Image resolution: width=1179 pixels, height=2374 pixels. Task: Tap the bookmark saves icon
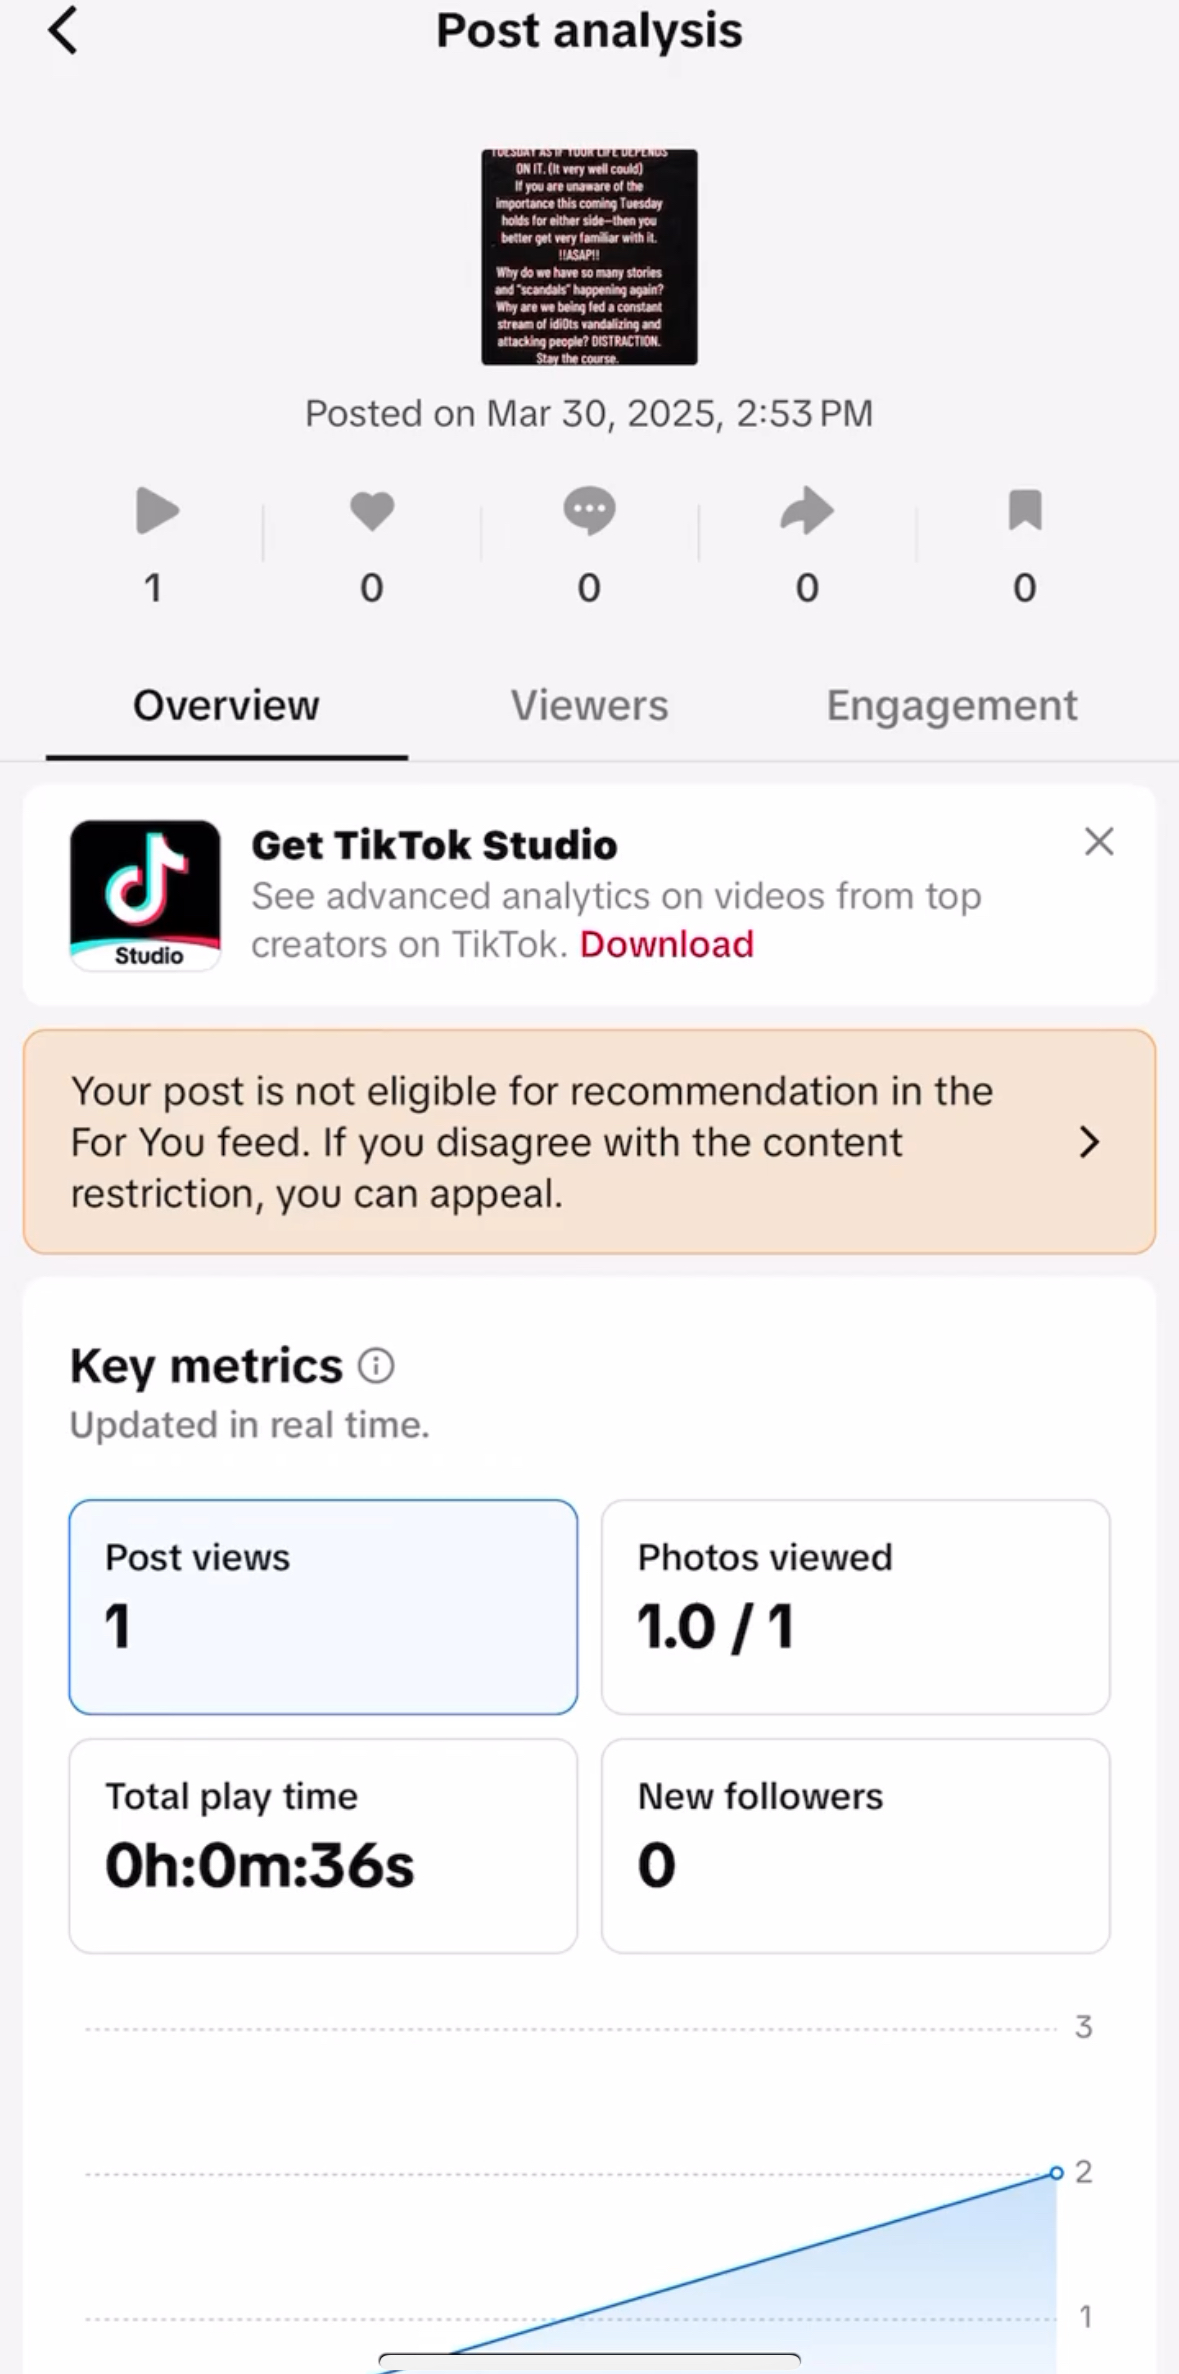point(1025,510)
